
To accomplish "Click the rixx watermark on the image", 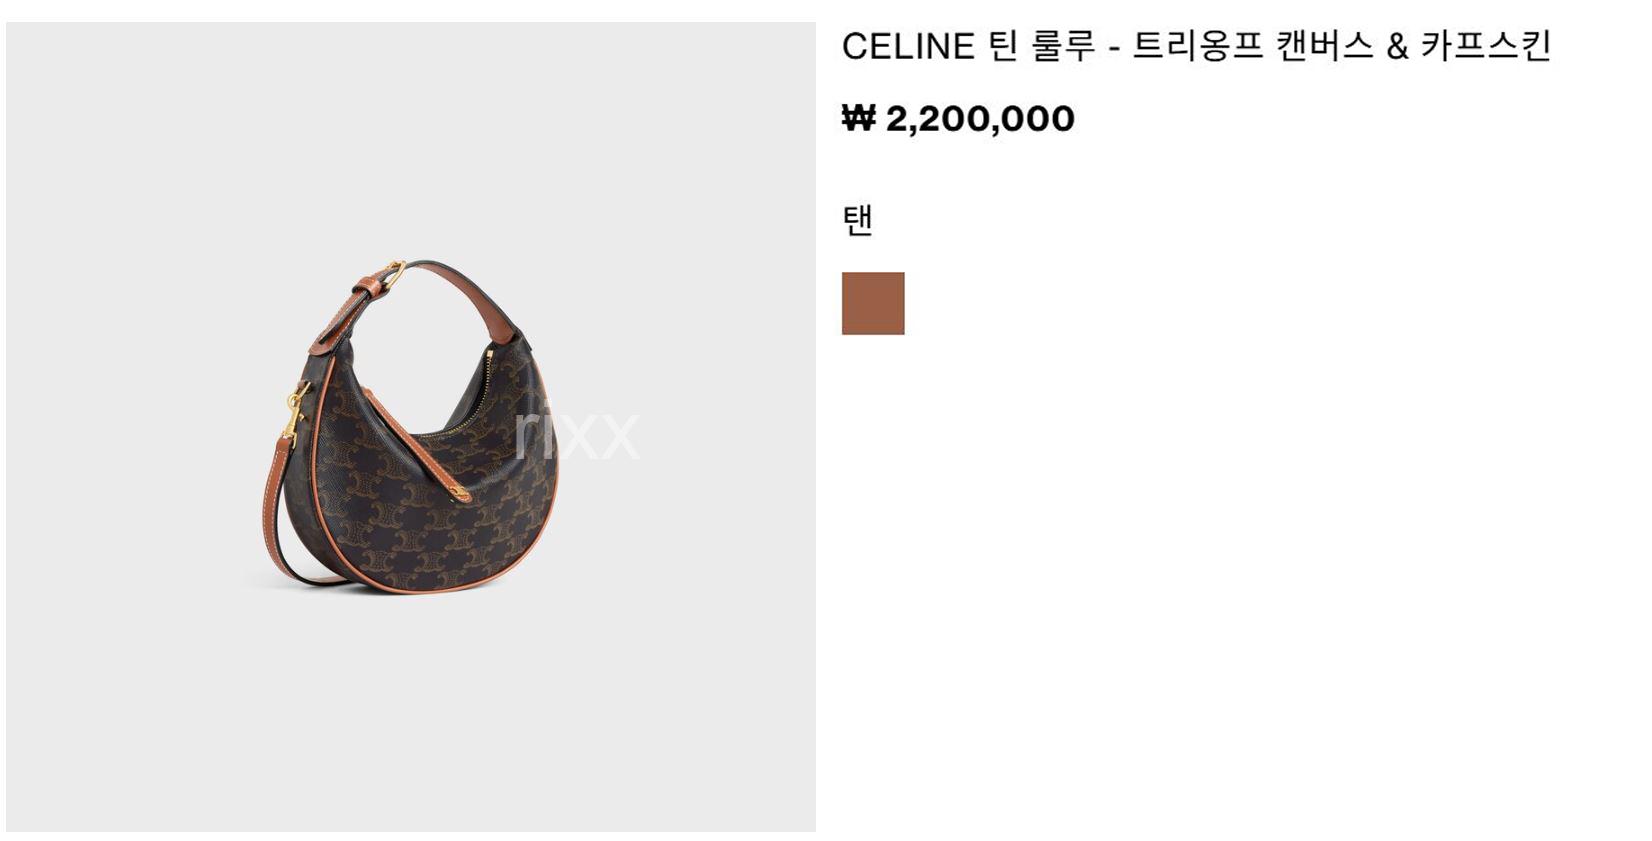I will 577,431.
